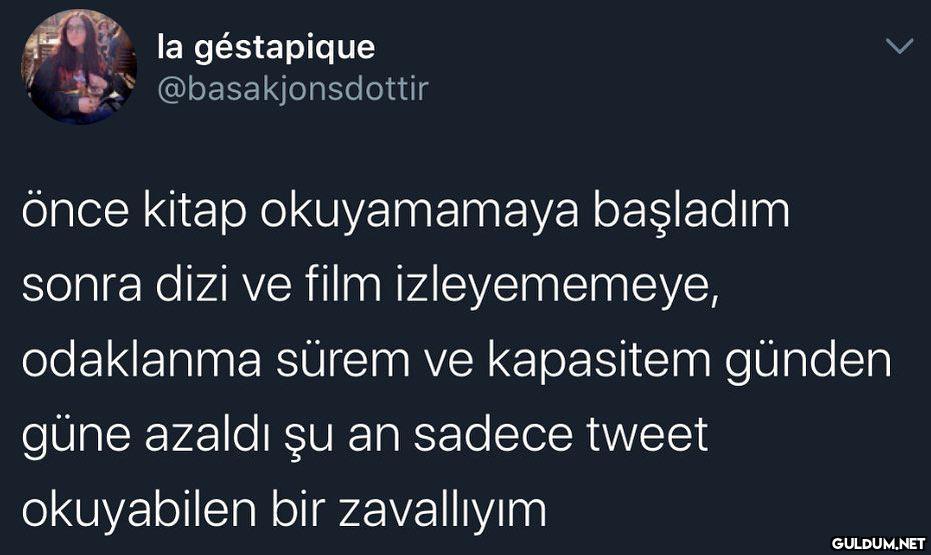Open the tweet options chevron menu
931x555 pixels.
(x=900, y=46)
